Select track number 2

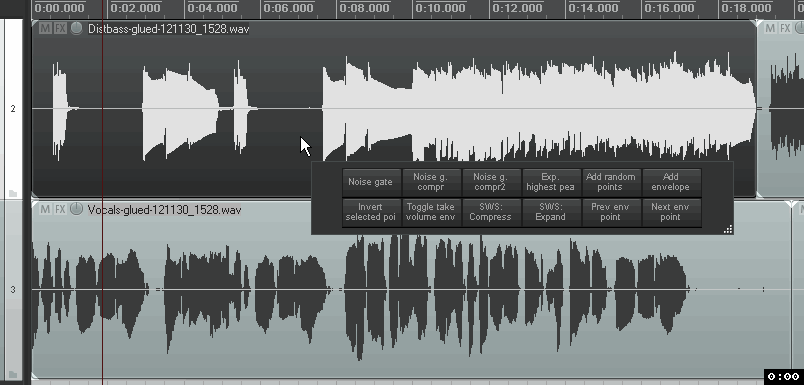tap(13, 109)
